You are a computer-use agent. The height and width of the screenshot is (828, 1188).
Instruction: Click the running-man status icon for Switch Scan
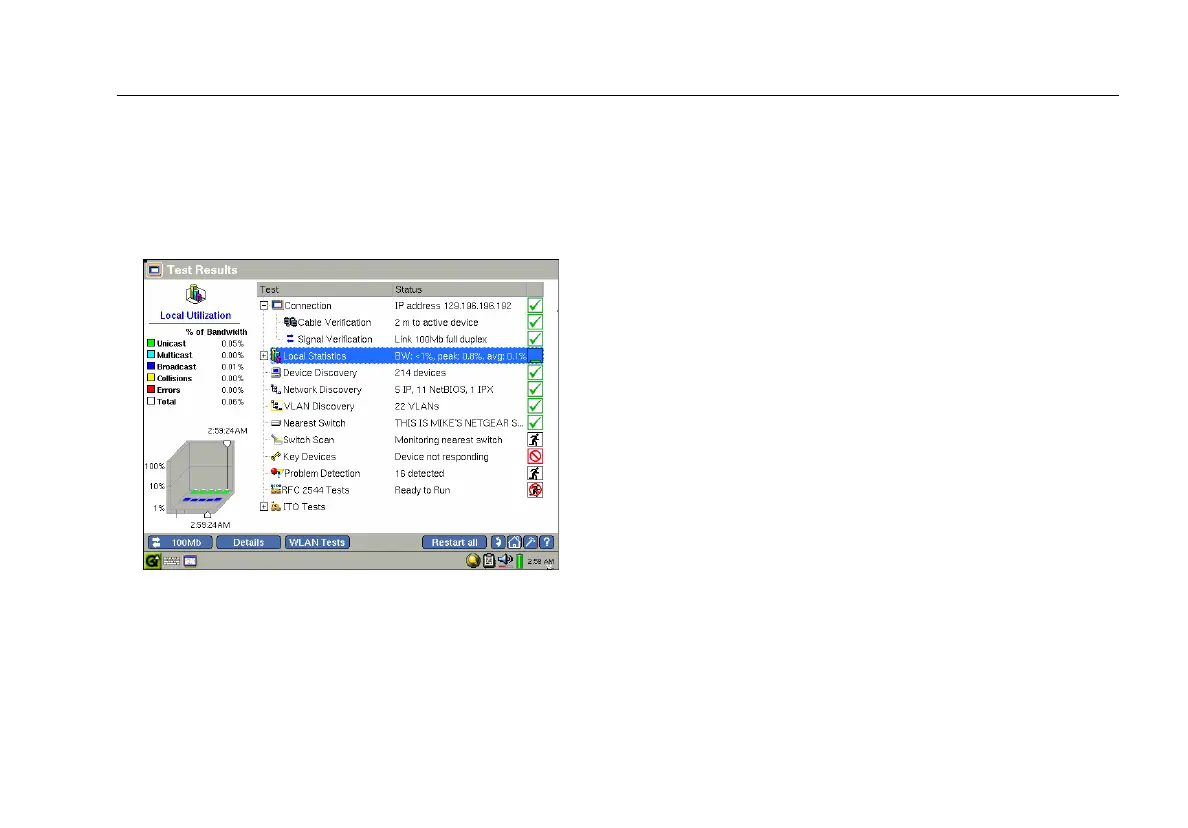click(535, 439)
